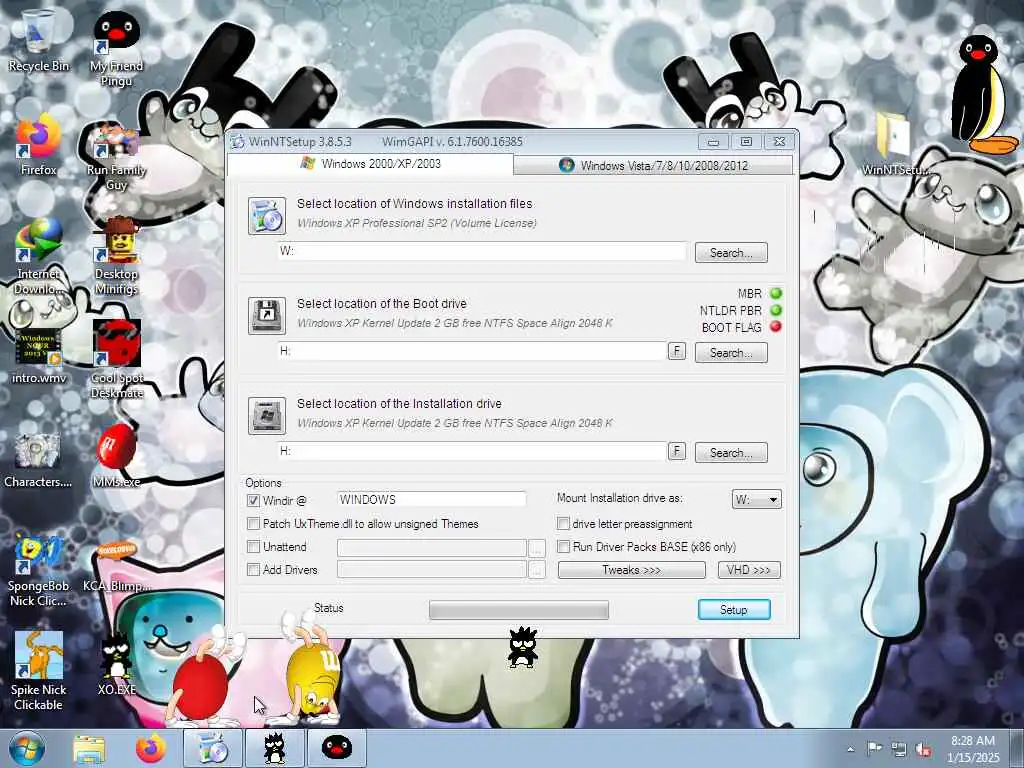Open My Friend Pingu desktop shortcut
The height and width of the screenshot is (768, 1024).
(x=116, y=47)
